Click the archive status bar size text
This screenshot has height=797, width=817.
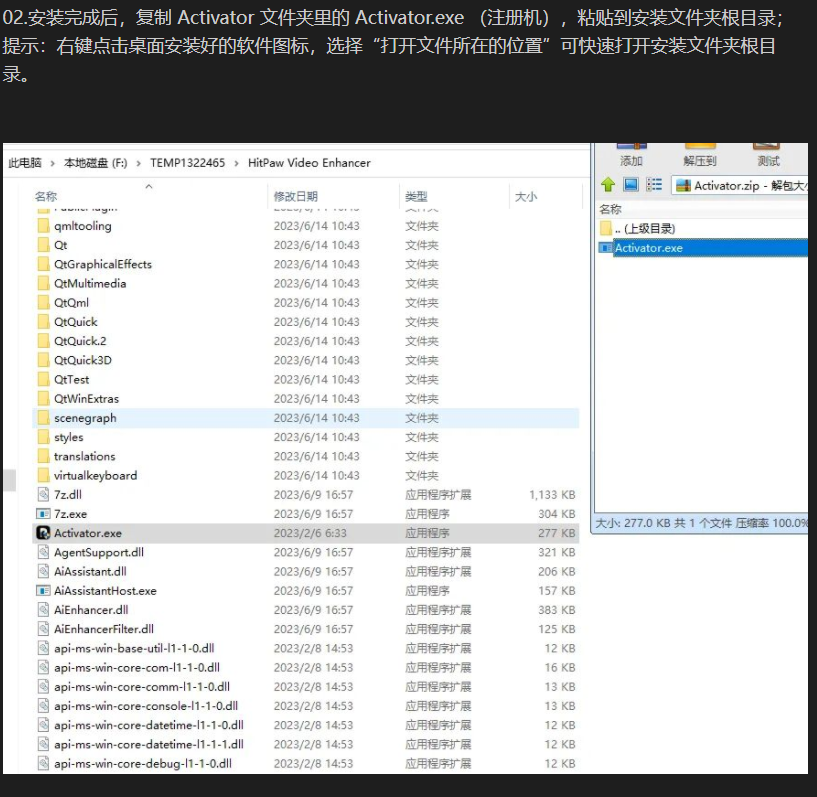(x=701, y=523)
